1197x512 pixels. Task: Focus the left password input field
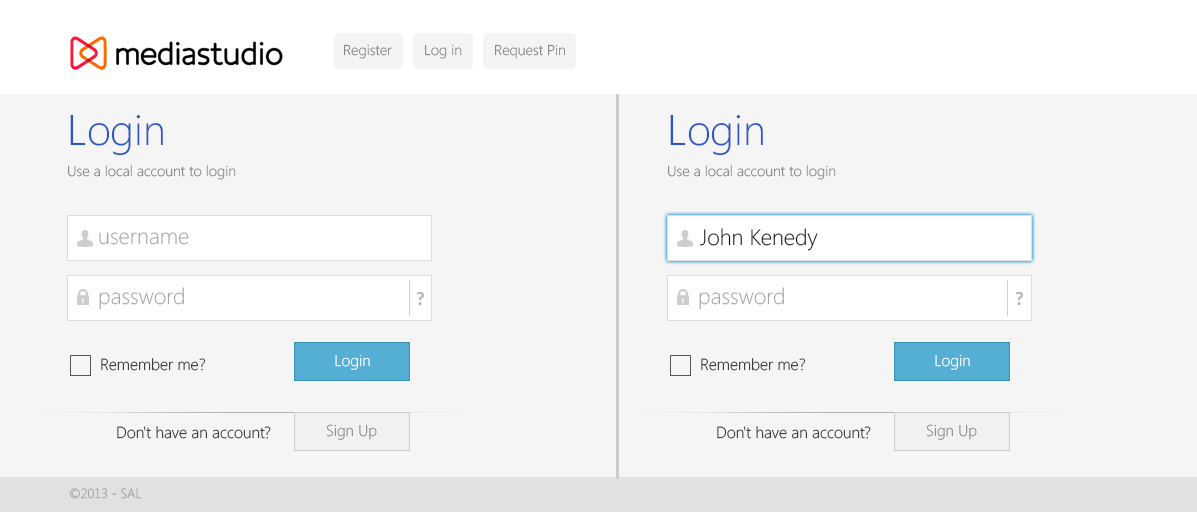click(x=238, y=298)
